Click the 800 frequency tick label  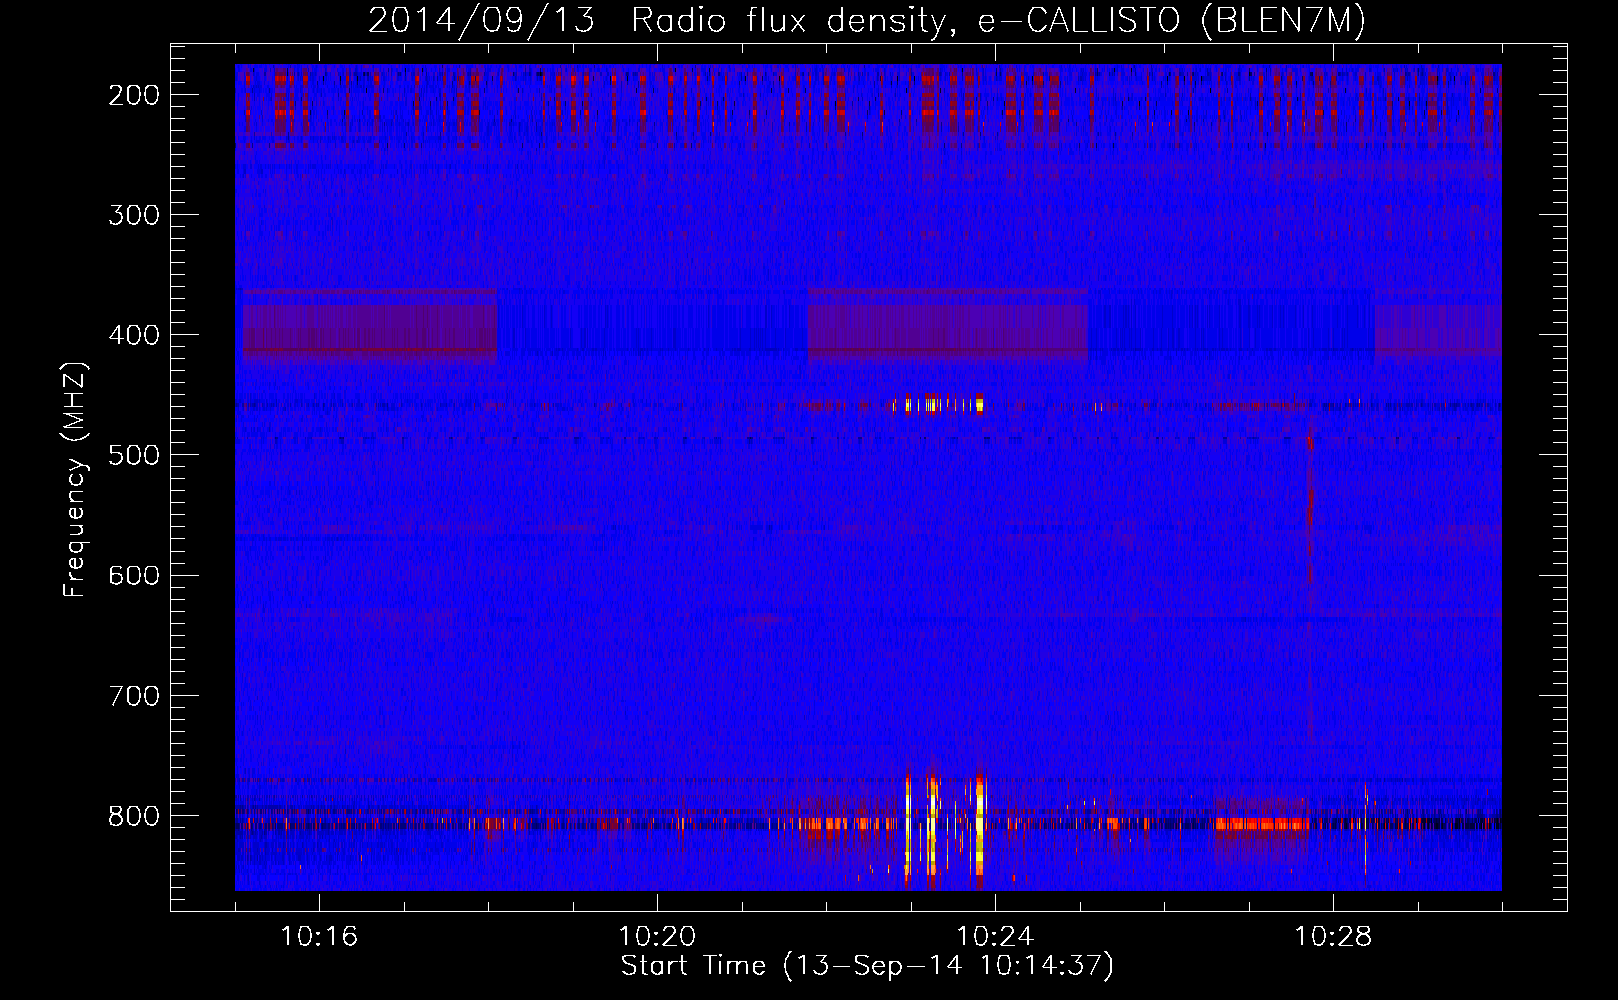click(134, 816)
